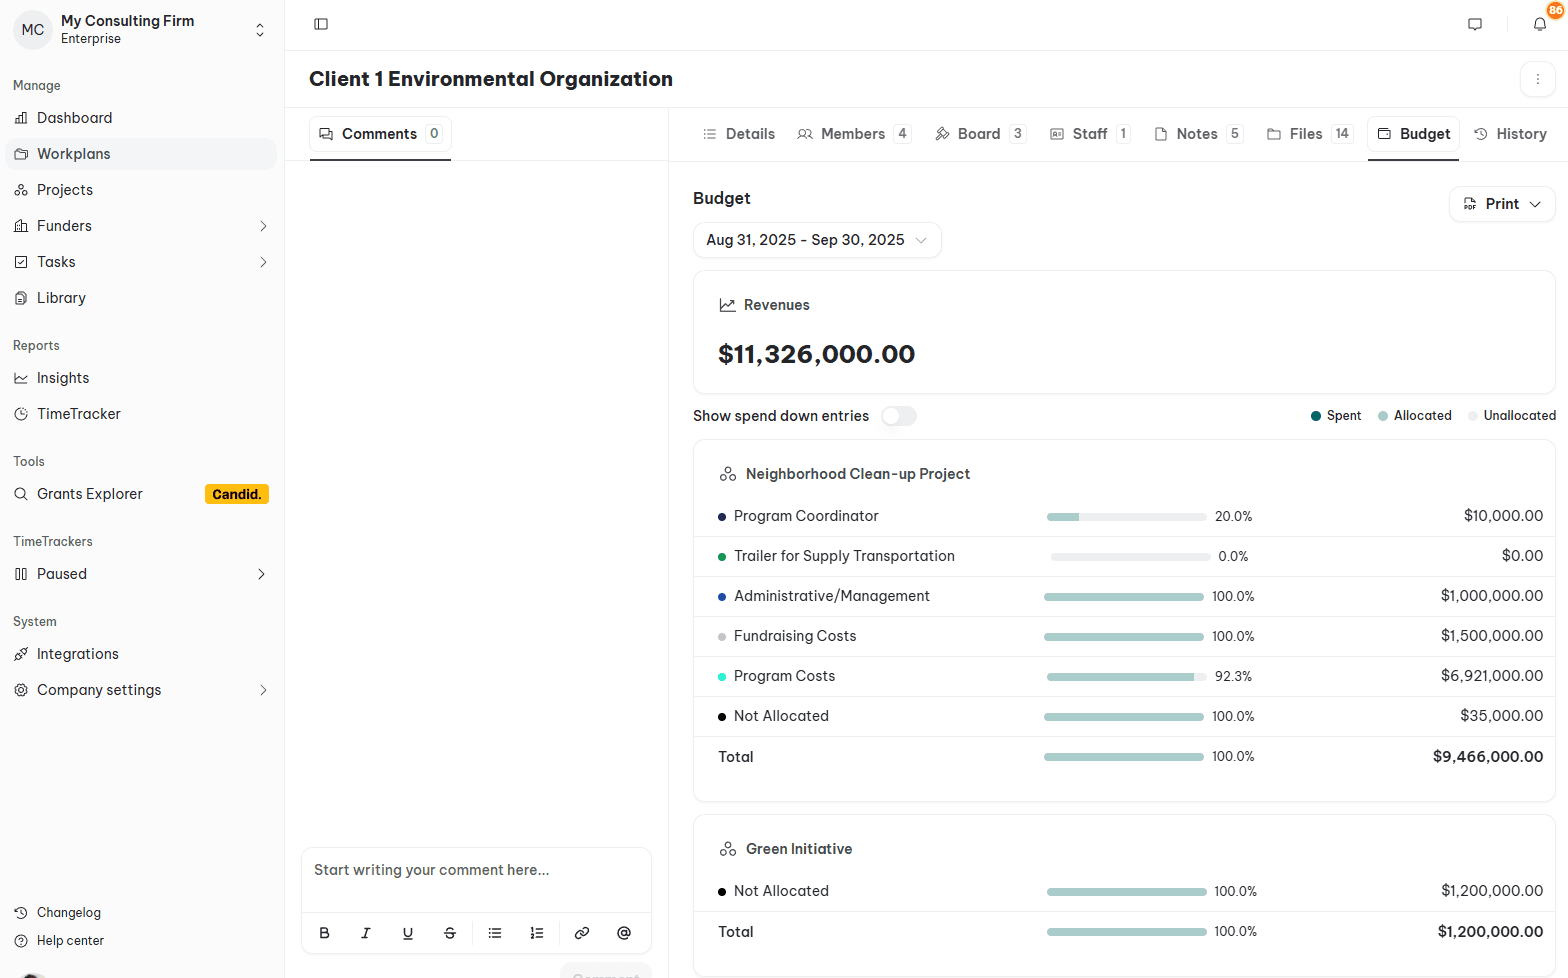Click the Program Coordinator progress bar

tap(1126, 517)
